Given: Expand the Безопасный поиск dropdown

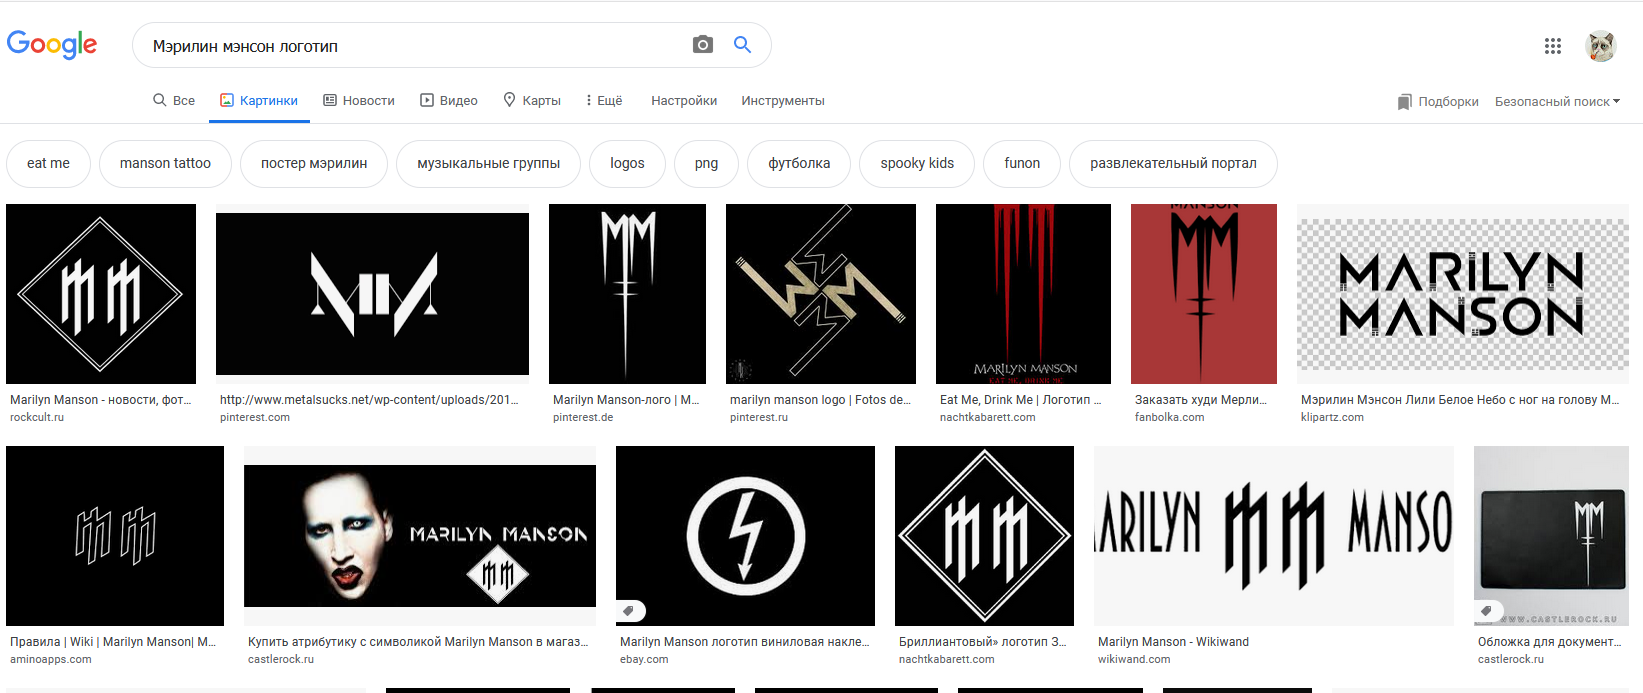Looking at the screenshot, I should pyautogui.click(x=1557, y=101).
